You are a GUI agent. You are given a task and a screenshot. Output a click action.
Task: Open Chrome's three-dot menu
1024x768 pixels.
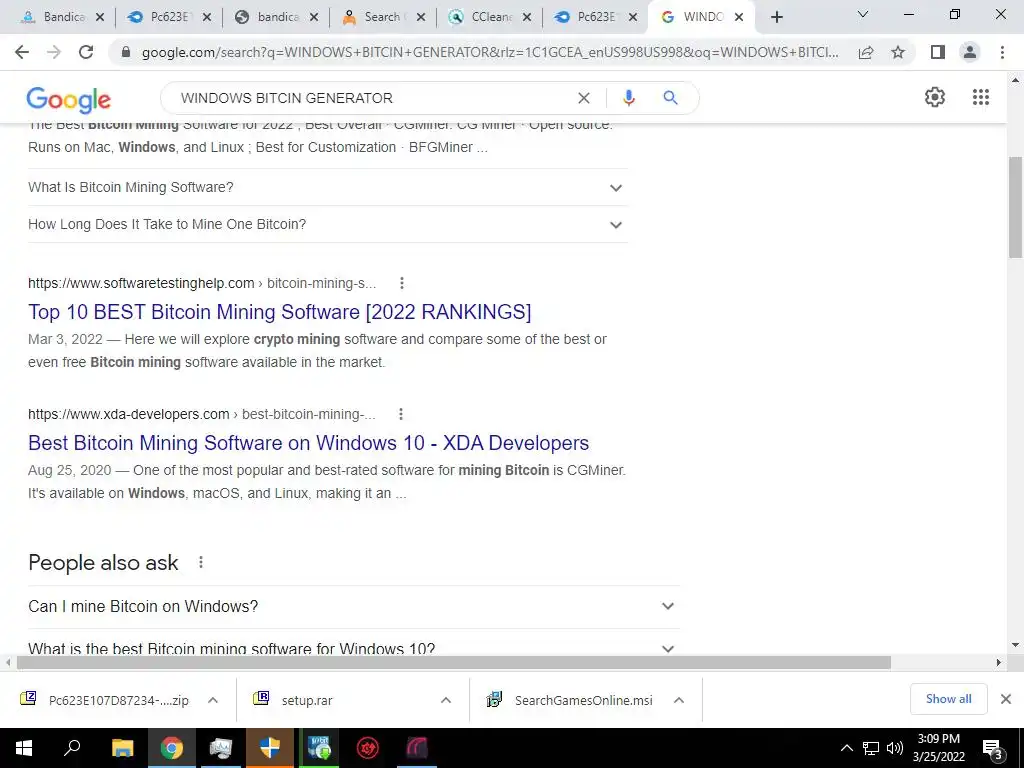tap(1002, 52)
